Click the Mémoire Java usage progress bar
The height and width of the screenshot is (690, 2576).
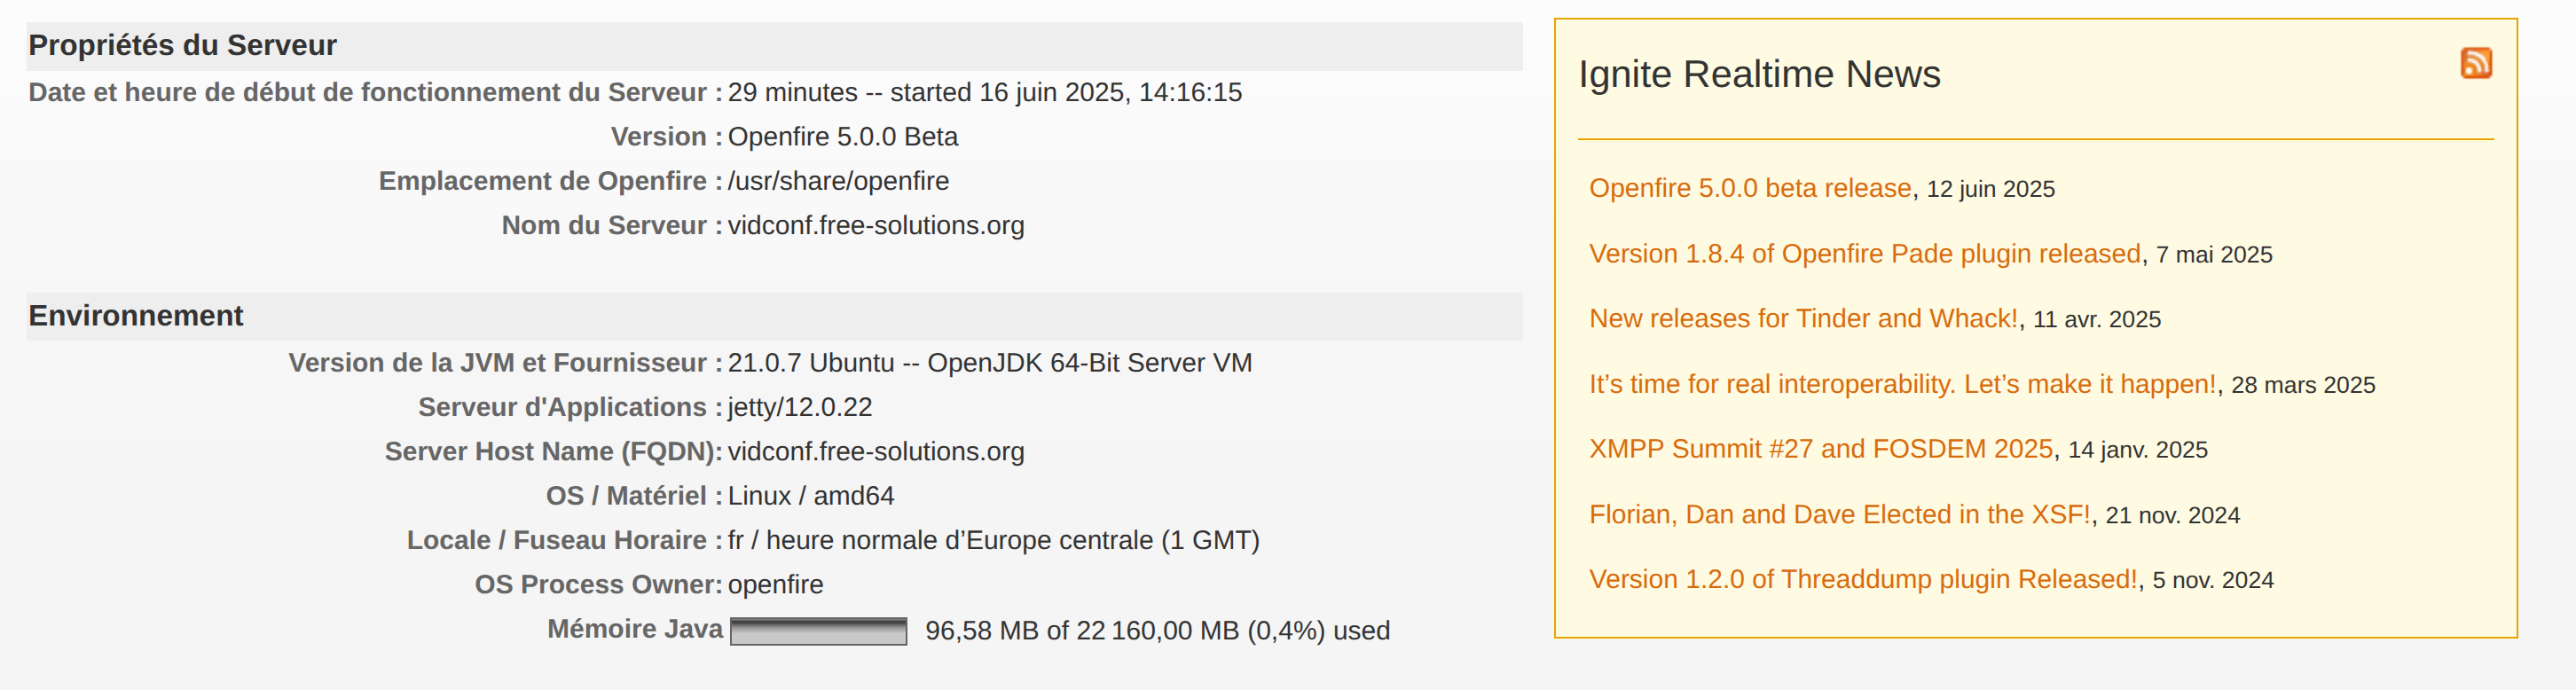[818, 631]
